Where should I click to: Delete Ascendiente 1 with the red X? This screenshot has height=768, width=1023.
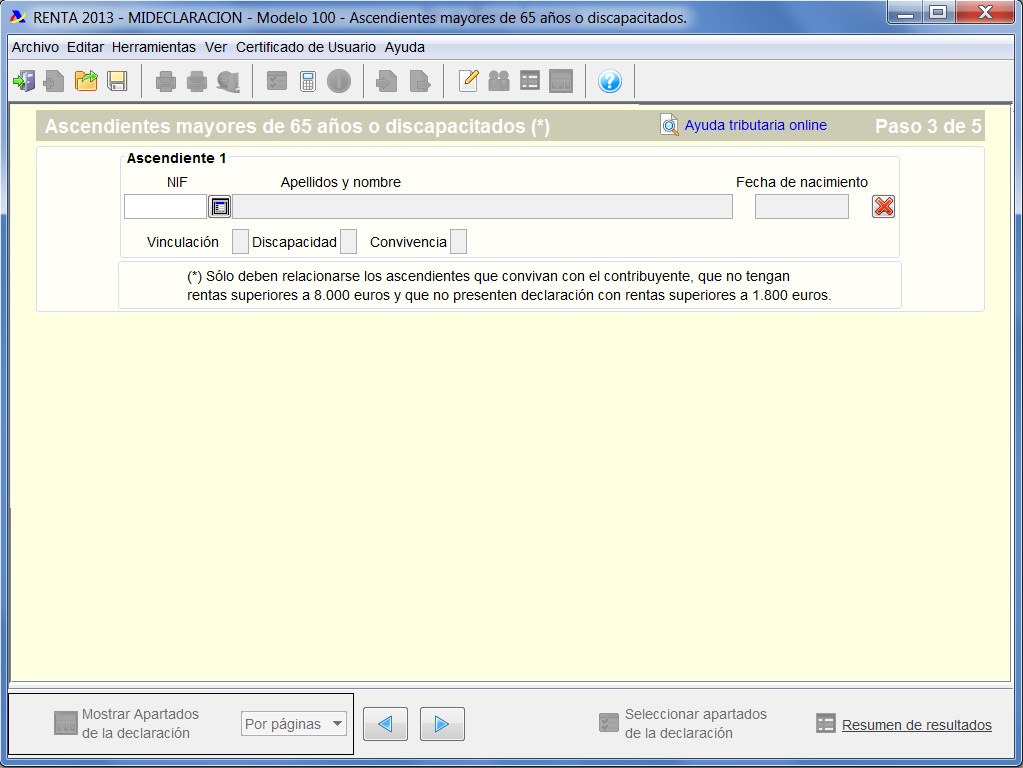point(883,207)
